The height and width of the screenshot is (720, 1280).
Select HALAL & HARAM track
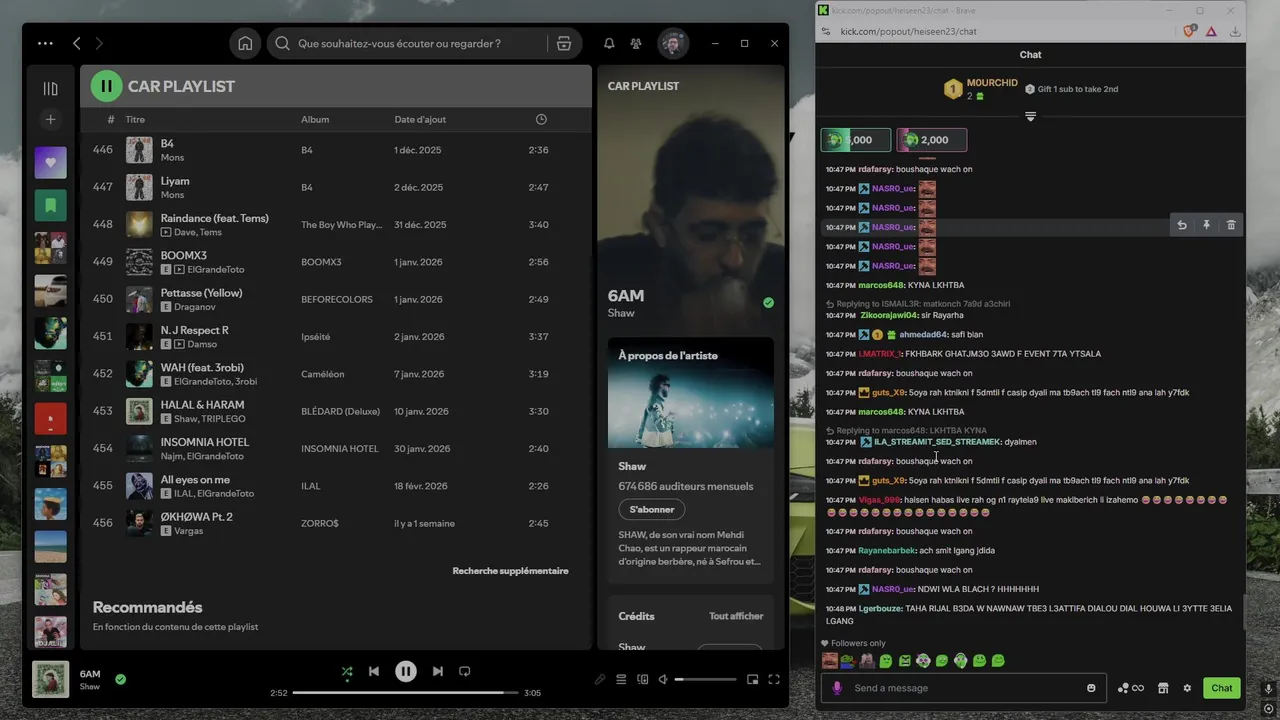click(336, 411)
